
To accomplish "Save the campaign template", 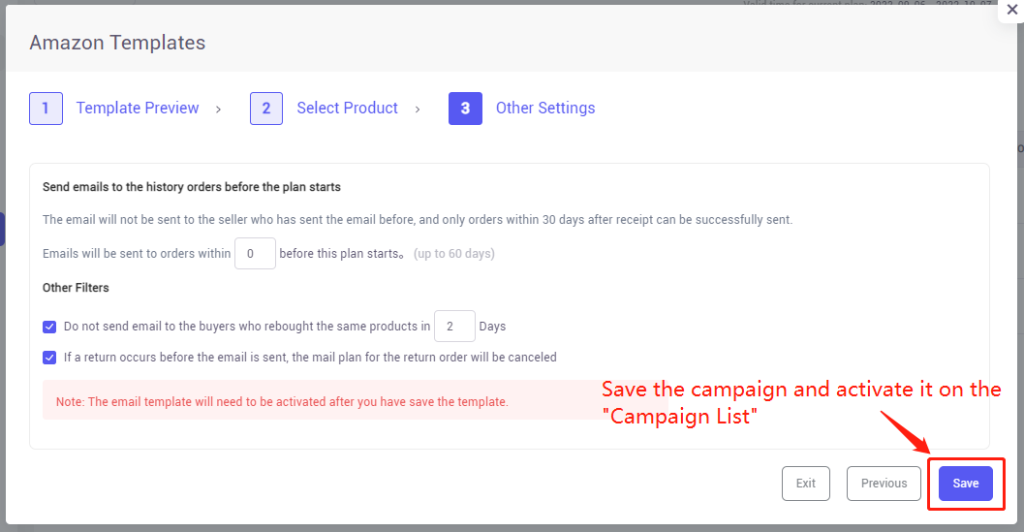I will coord(965,484).
